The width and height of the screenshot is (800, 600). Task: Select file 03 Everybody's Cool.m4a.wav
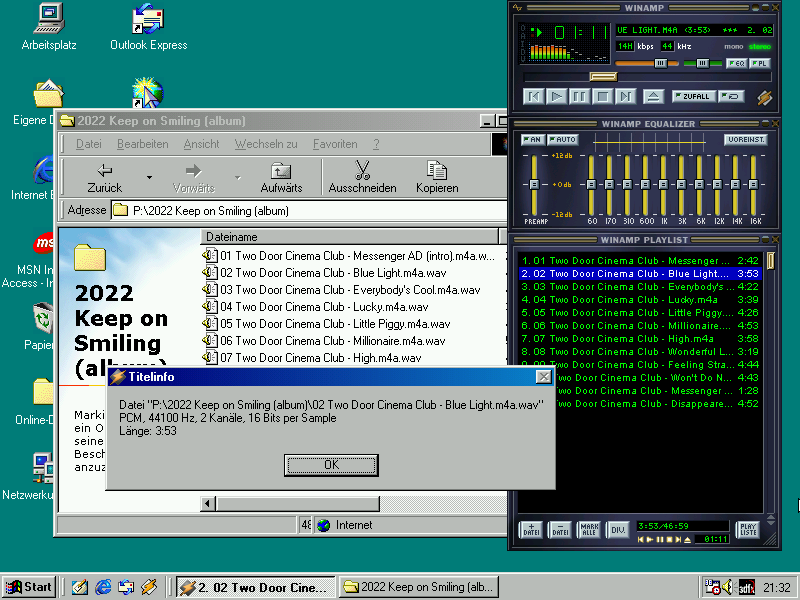pos(341,290)
